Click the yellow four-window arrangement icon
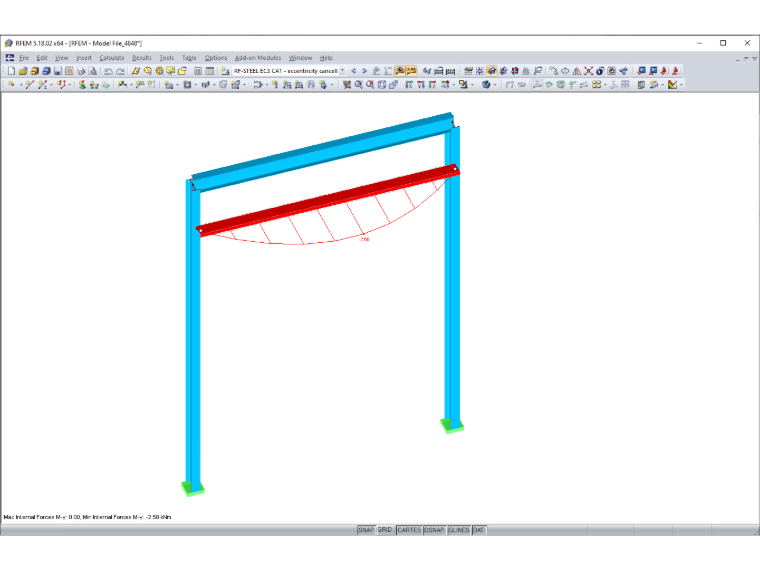This screenshot has height=570, width=760. pos(596,84)
